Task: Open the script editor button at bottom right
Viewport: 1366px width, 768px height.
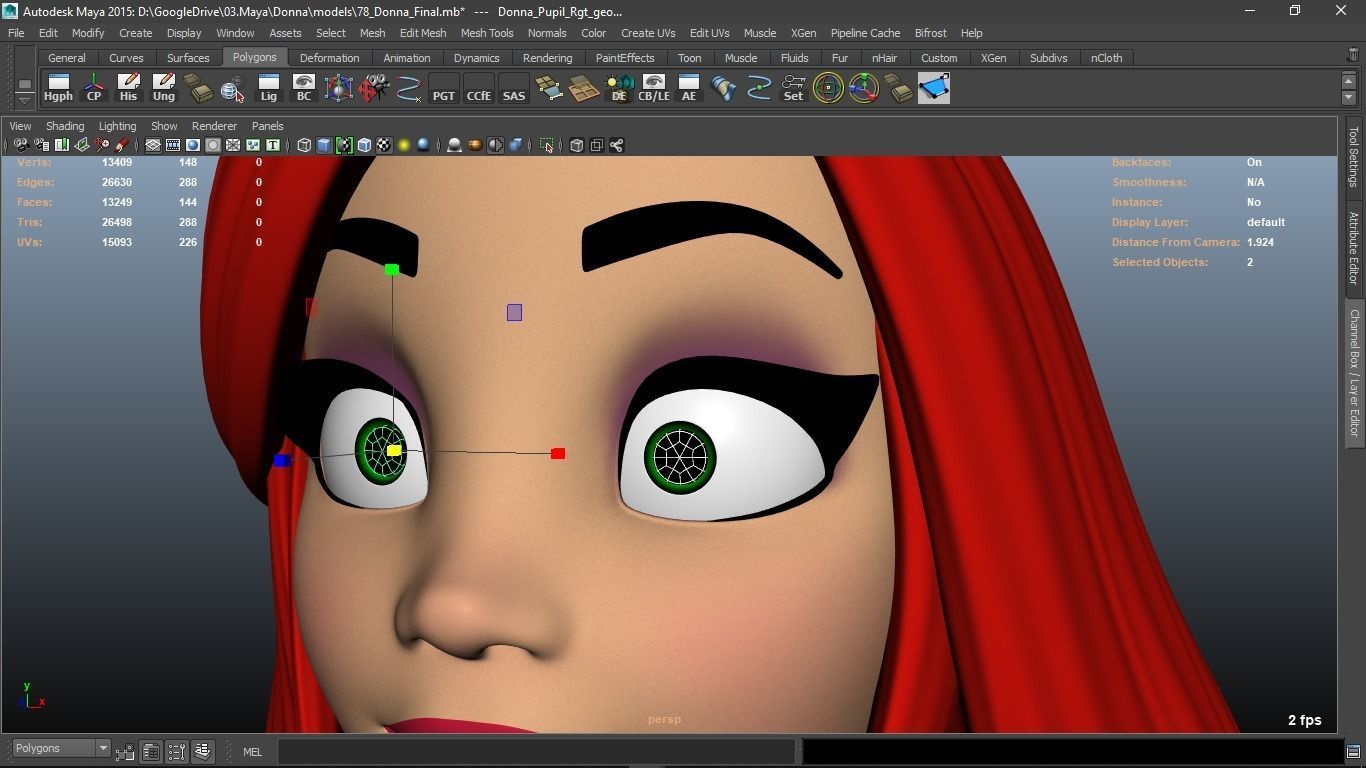Action: [x=1353, y=751]
